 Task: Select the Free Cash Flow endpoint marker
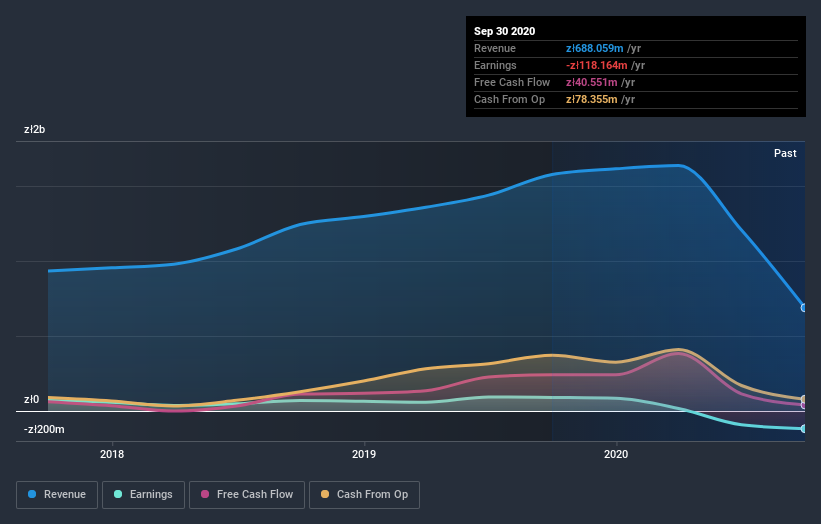tap(804, 405)
